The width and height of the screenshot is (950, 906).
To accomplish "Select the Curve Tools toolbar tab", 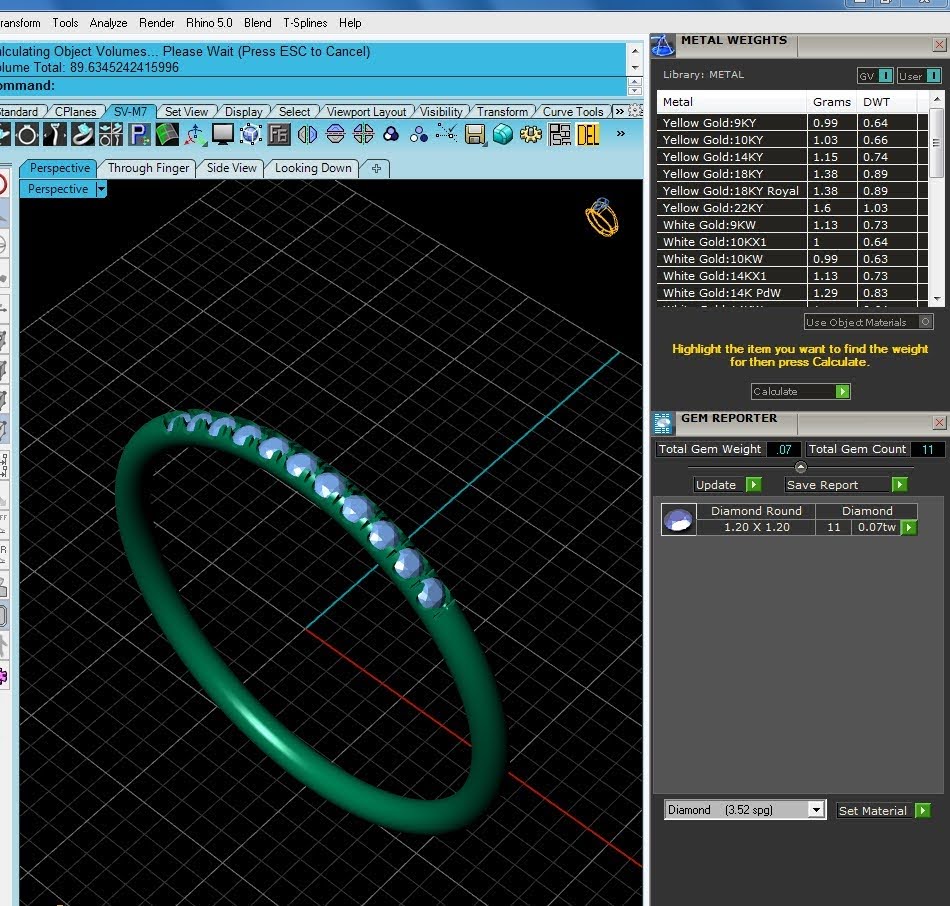I will pyautogui.click(x=573, y=112).
